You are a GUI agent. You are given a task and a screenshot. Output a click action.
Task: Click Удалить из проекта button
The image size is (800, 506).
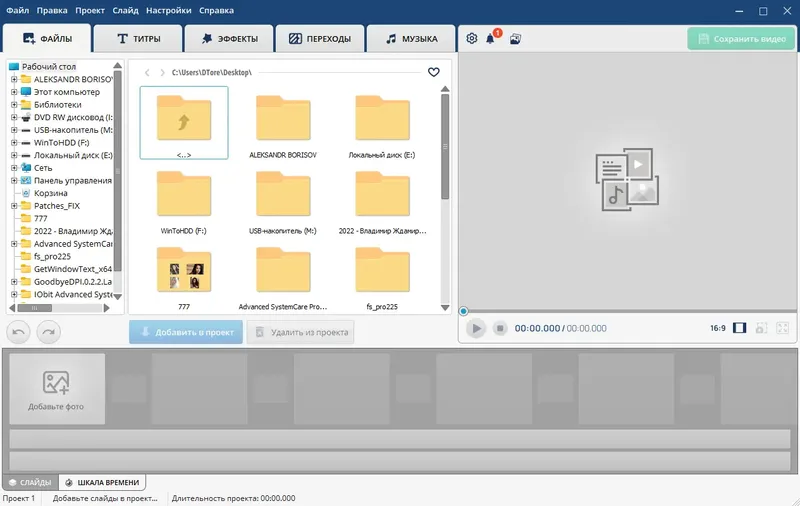tap(301, 332)
